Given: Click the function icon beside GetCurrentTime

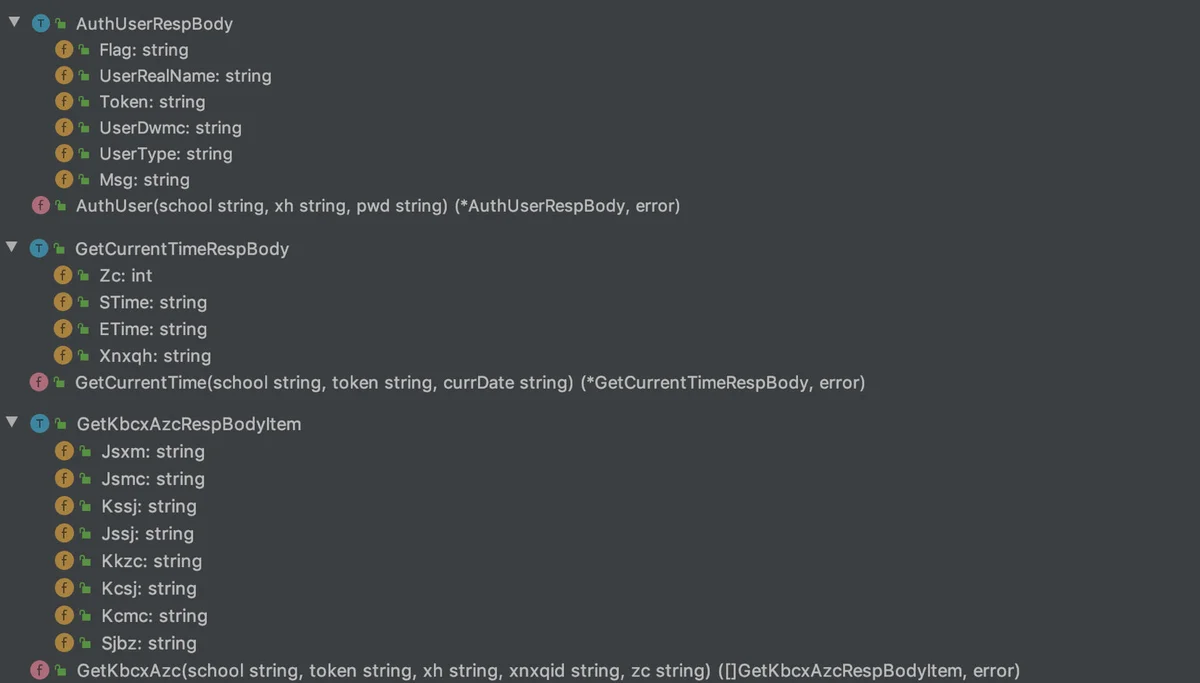Looking at the screenshot, I should (x=40, y=382).
